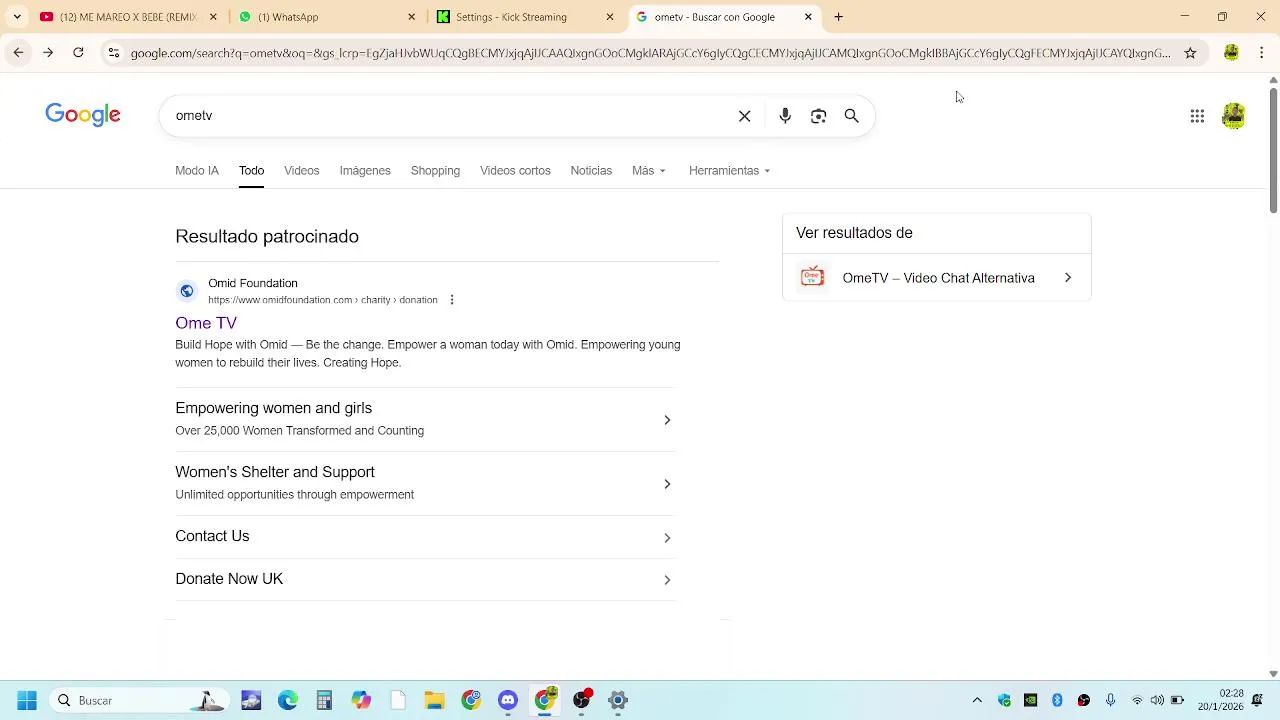Start voice search with microphone icon
Viewport: 1280px width, 720px height.
(785, 116)
